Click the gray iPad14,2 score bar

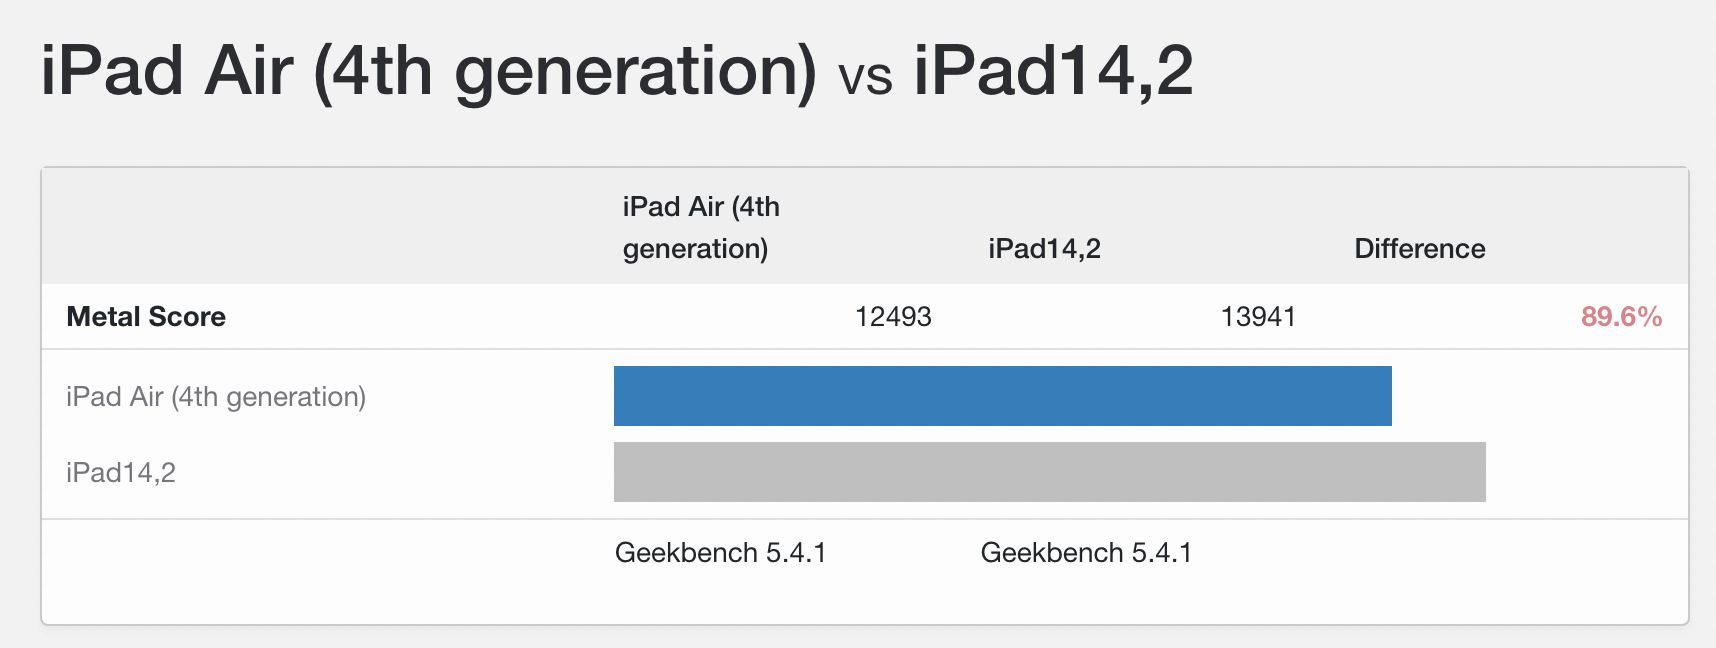(1049, 472)
